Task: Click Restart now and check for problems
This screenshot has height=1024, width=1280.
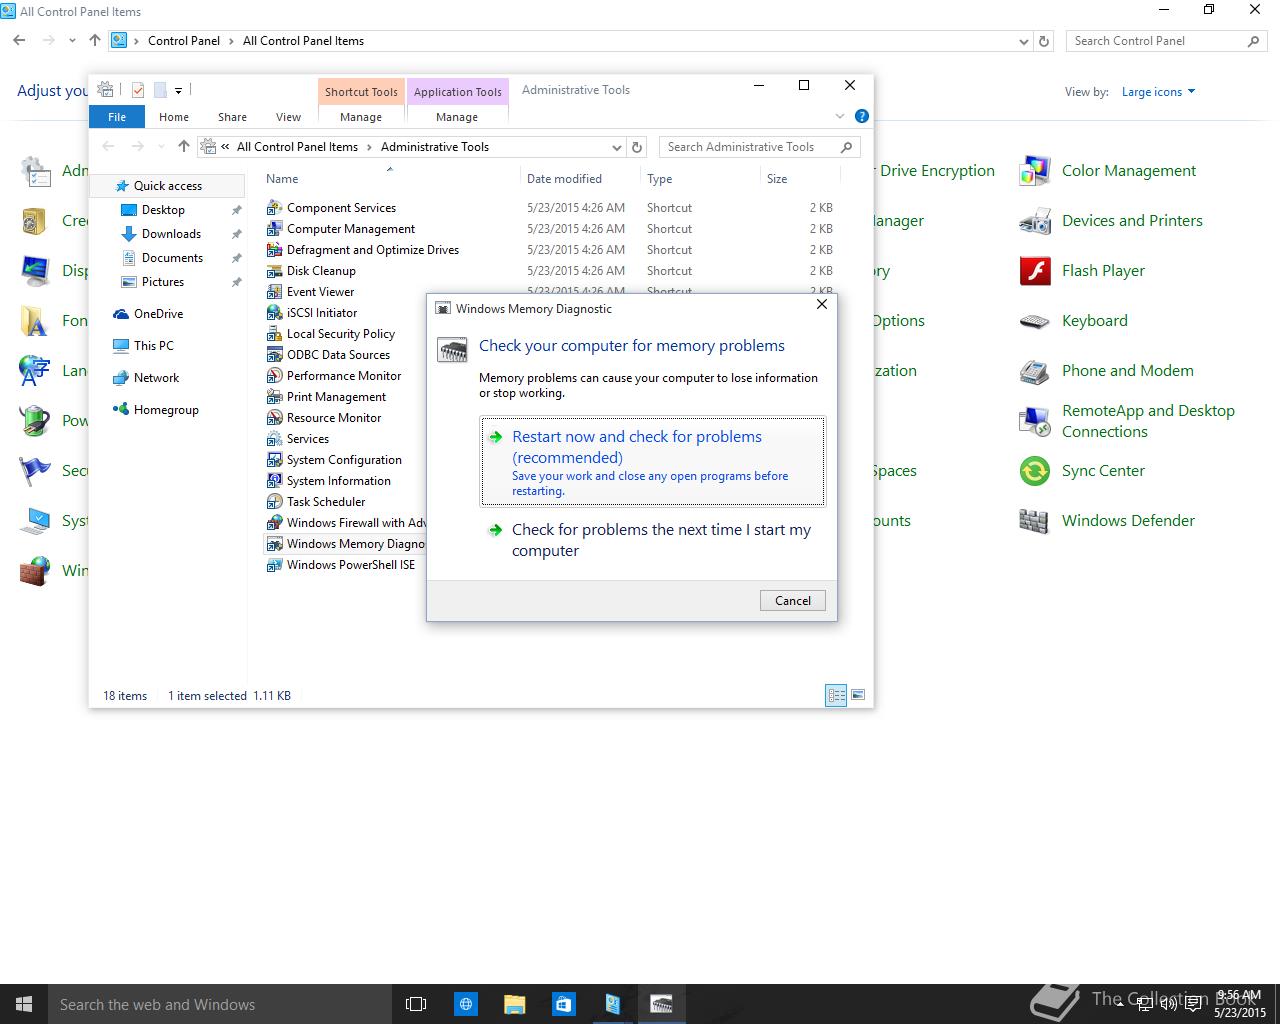Action: pos(653,462)
